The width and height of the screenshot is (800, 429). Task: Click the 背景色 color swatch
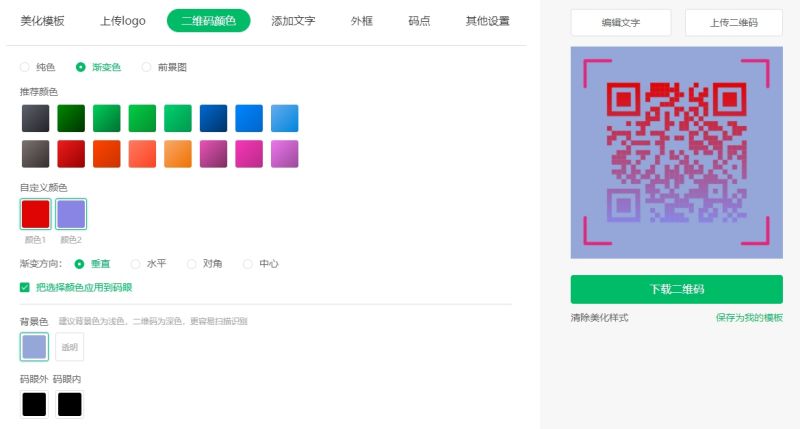[35, 347]
